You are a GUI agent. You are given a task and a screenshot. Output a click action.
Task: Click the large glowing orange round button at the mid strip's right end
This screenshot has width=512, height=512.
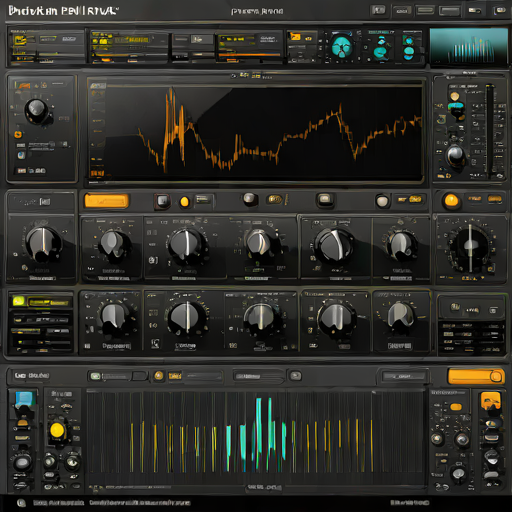click(451, 200)
